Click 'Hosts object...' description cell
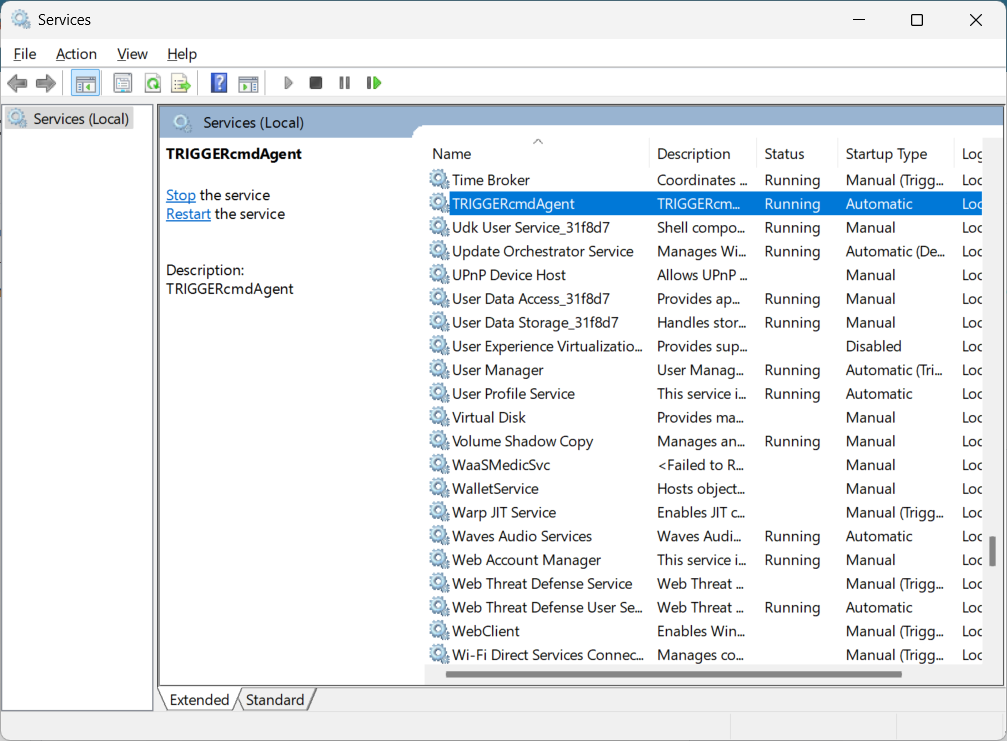The height and width of the screenshot is (741, 1007). tap(701, 489)
